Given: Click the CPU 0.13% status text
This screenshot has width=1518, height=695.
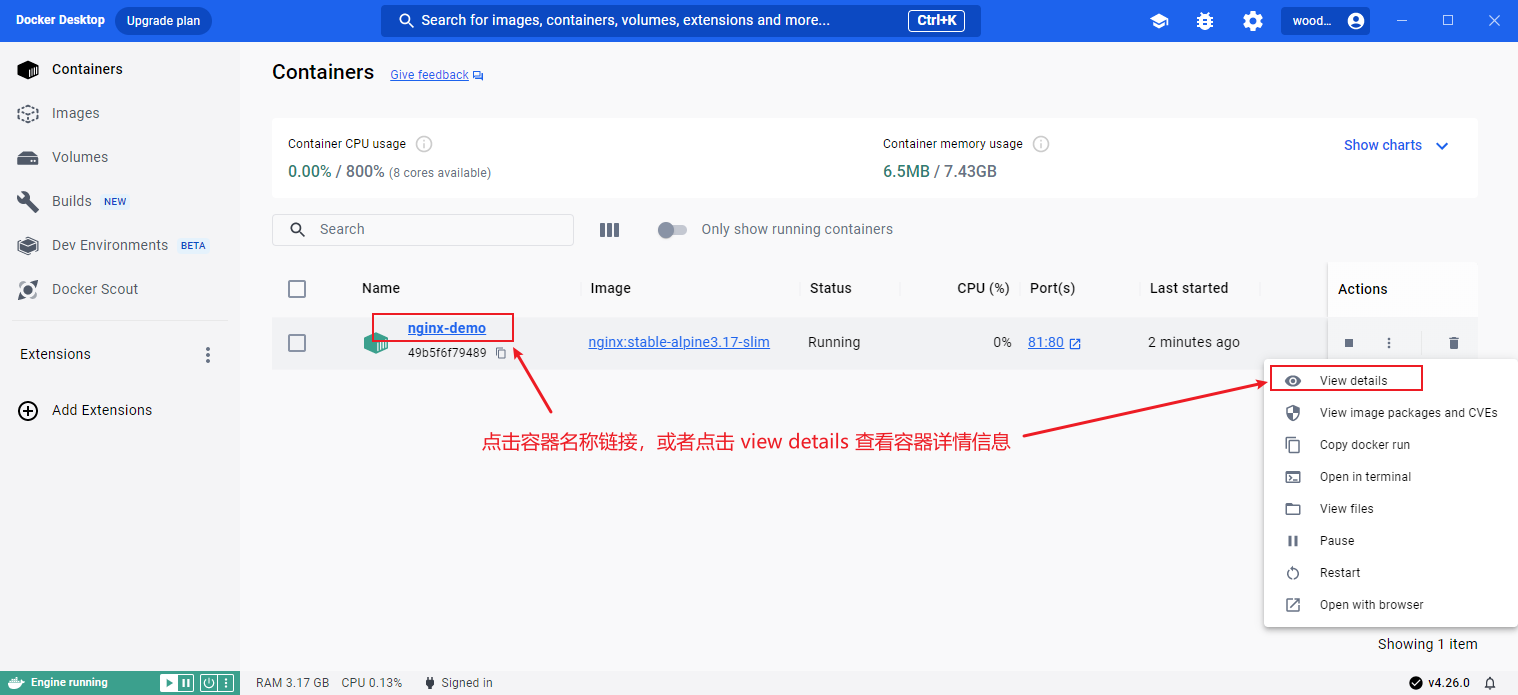Looking at the screenshot, I should coord(372,683).
